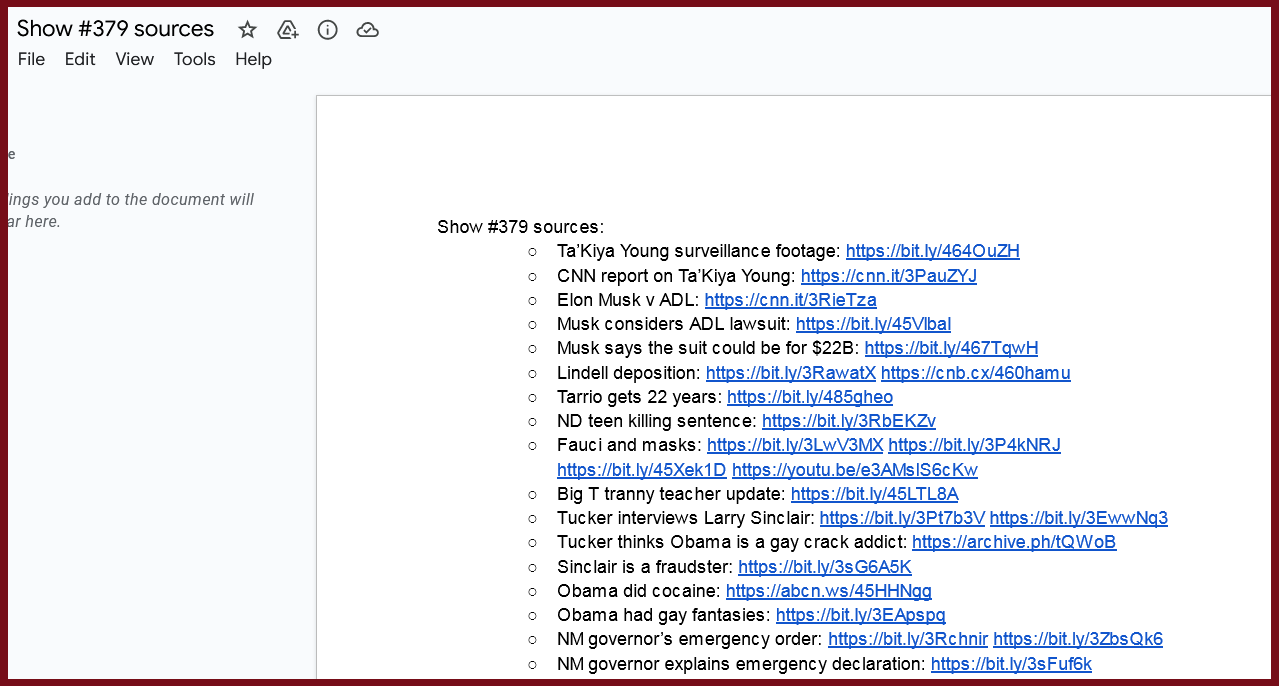Viewport: 1279px width, 686px height.
Task: Open the abcn.ws/45HHNgg link
Action: (829, 591)
